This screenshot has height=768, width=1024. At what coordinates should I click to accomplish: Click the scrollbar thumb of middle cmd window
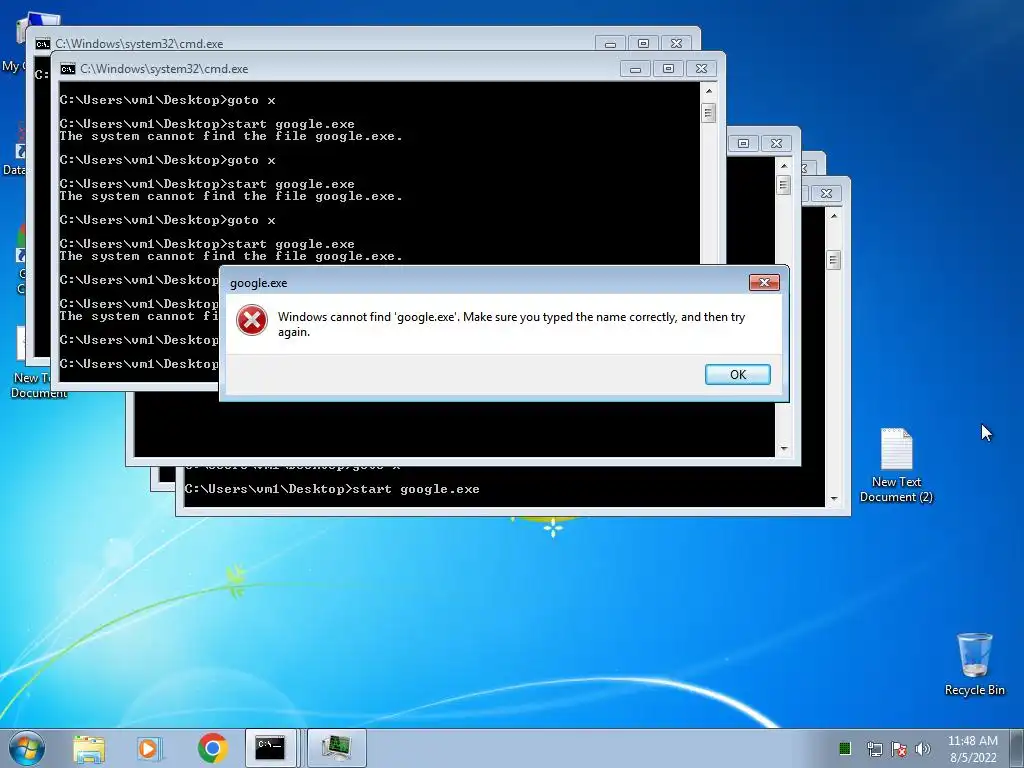[x=784, y=185]
